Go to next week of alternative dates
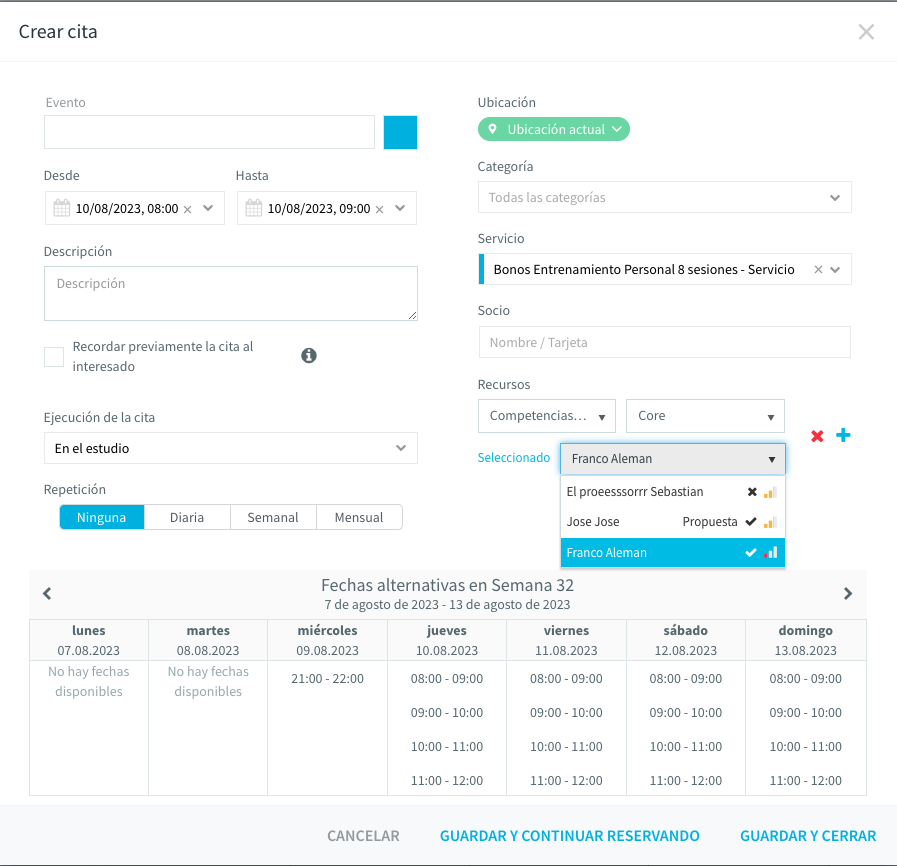Image resolution: width=897 pixels, height=866 pixels. click(848, 594)
